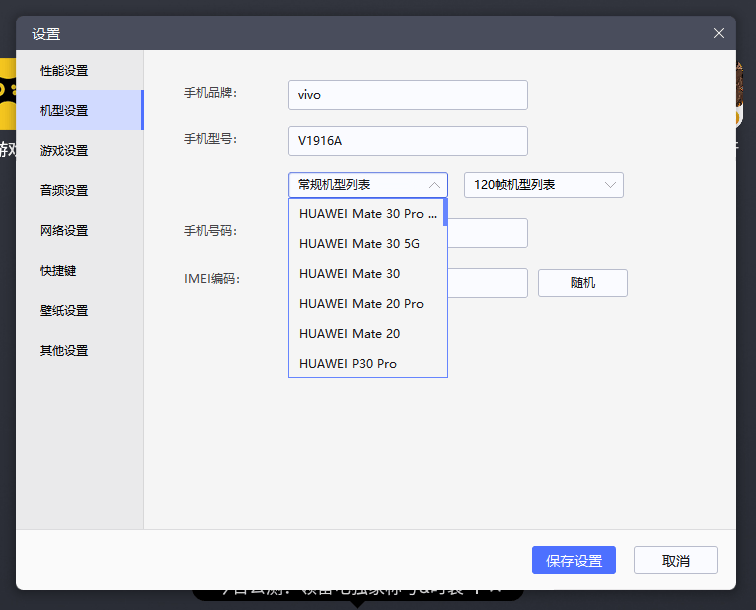Show the 快捷键 settings tab
The width and height of the screenshot is (756, 610).
pyautogui.click(x=80, y=271)
